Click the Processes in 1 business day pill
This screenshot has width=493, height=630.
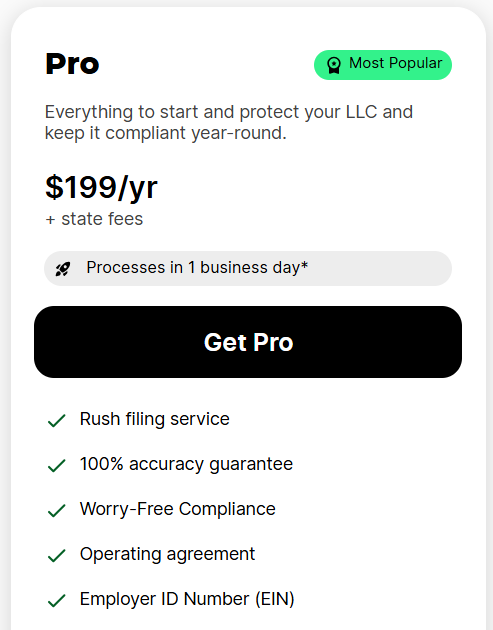pyautogui.click(x=248, y=268)
